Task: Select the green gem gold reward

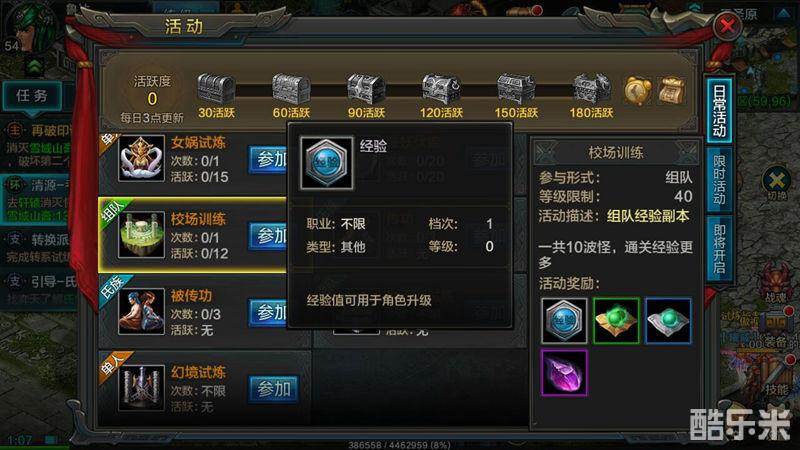Action: (x=616, y=321)
